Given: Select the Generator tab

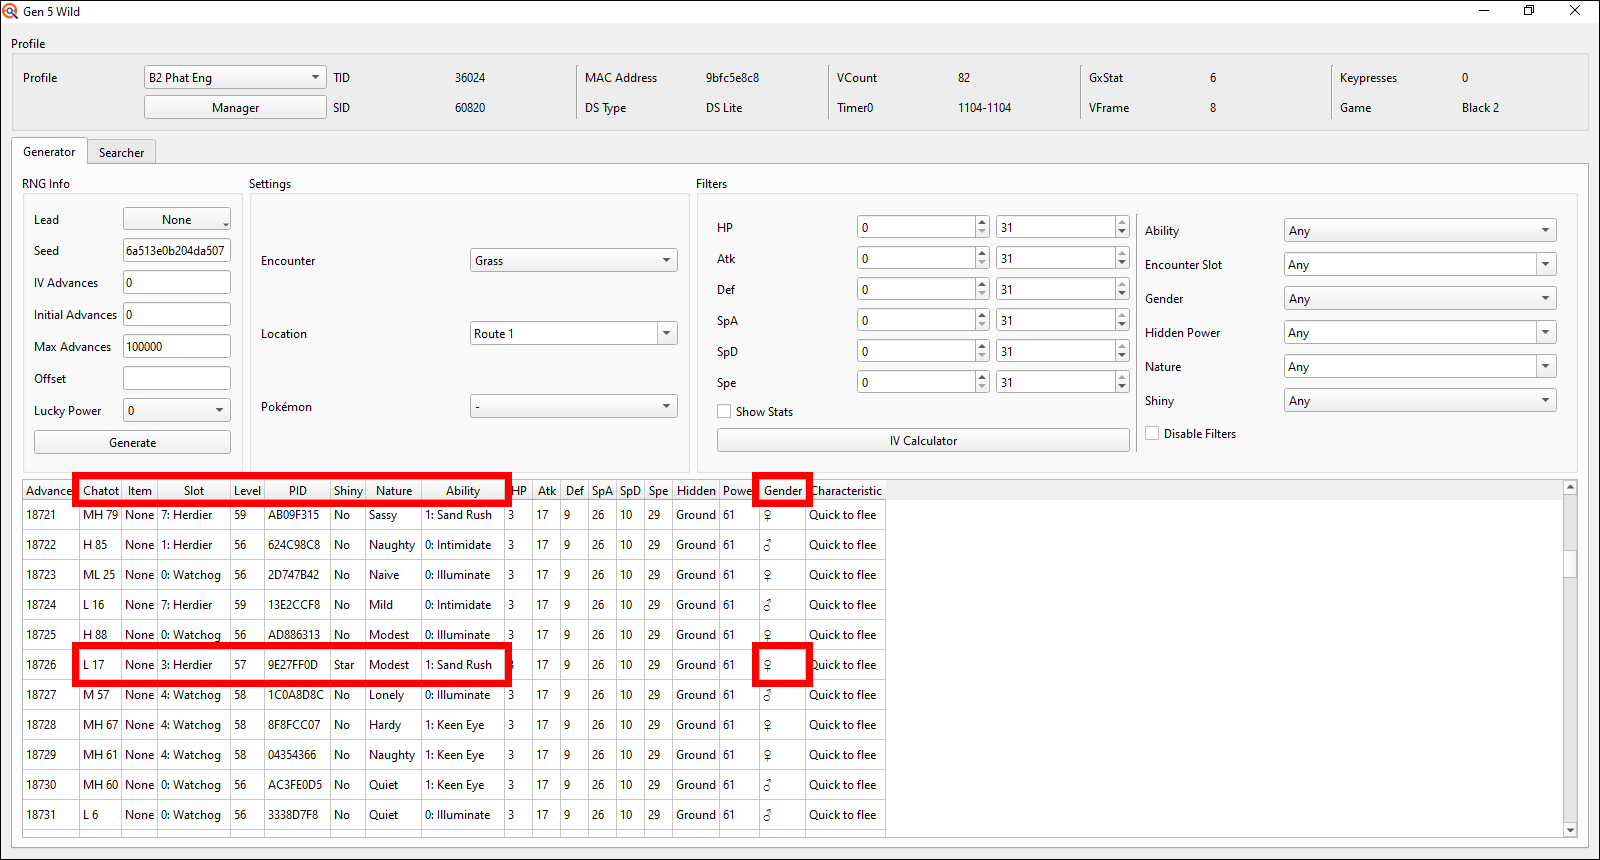Looking at the screenshot, I should 49,152.
